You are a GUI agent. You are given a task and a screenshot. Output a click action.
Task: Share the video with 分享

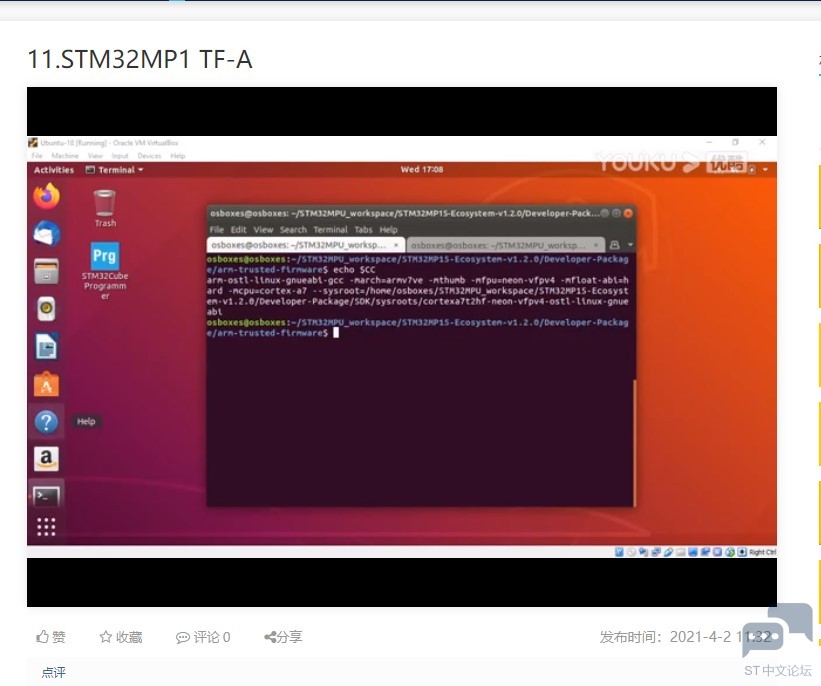pos(283,637)
